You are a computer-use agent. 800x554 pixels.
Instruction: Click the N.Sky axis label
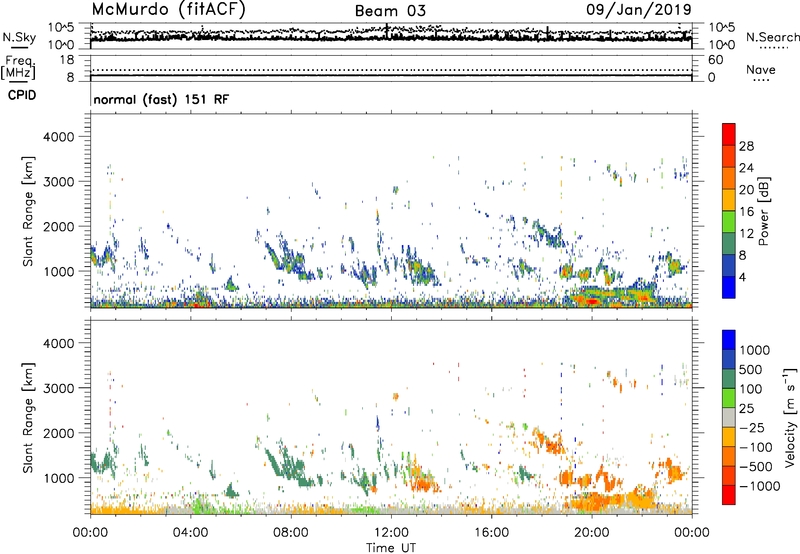pos(19,37)
